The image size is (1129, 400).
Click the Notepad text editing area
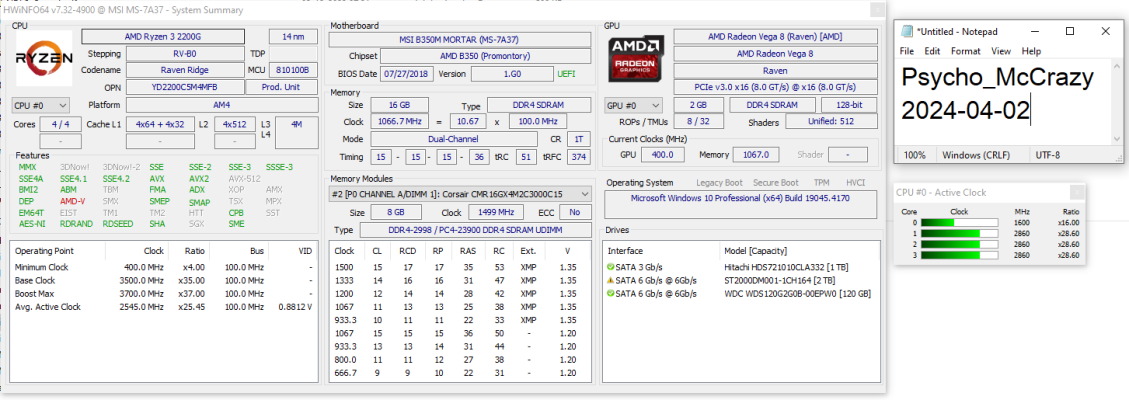1004,102
